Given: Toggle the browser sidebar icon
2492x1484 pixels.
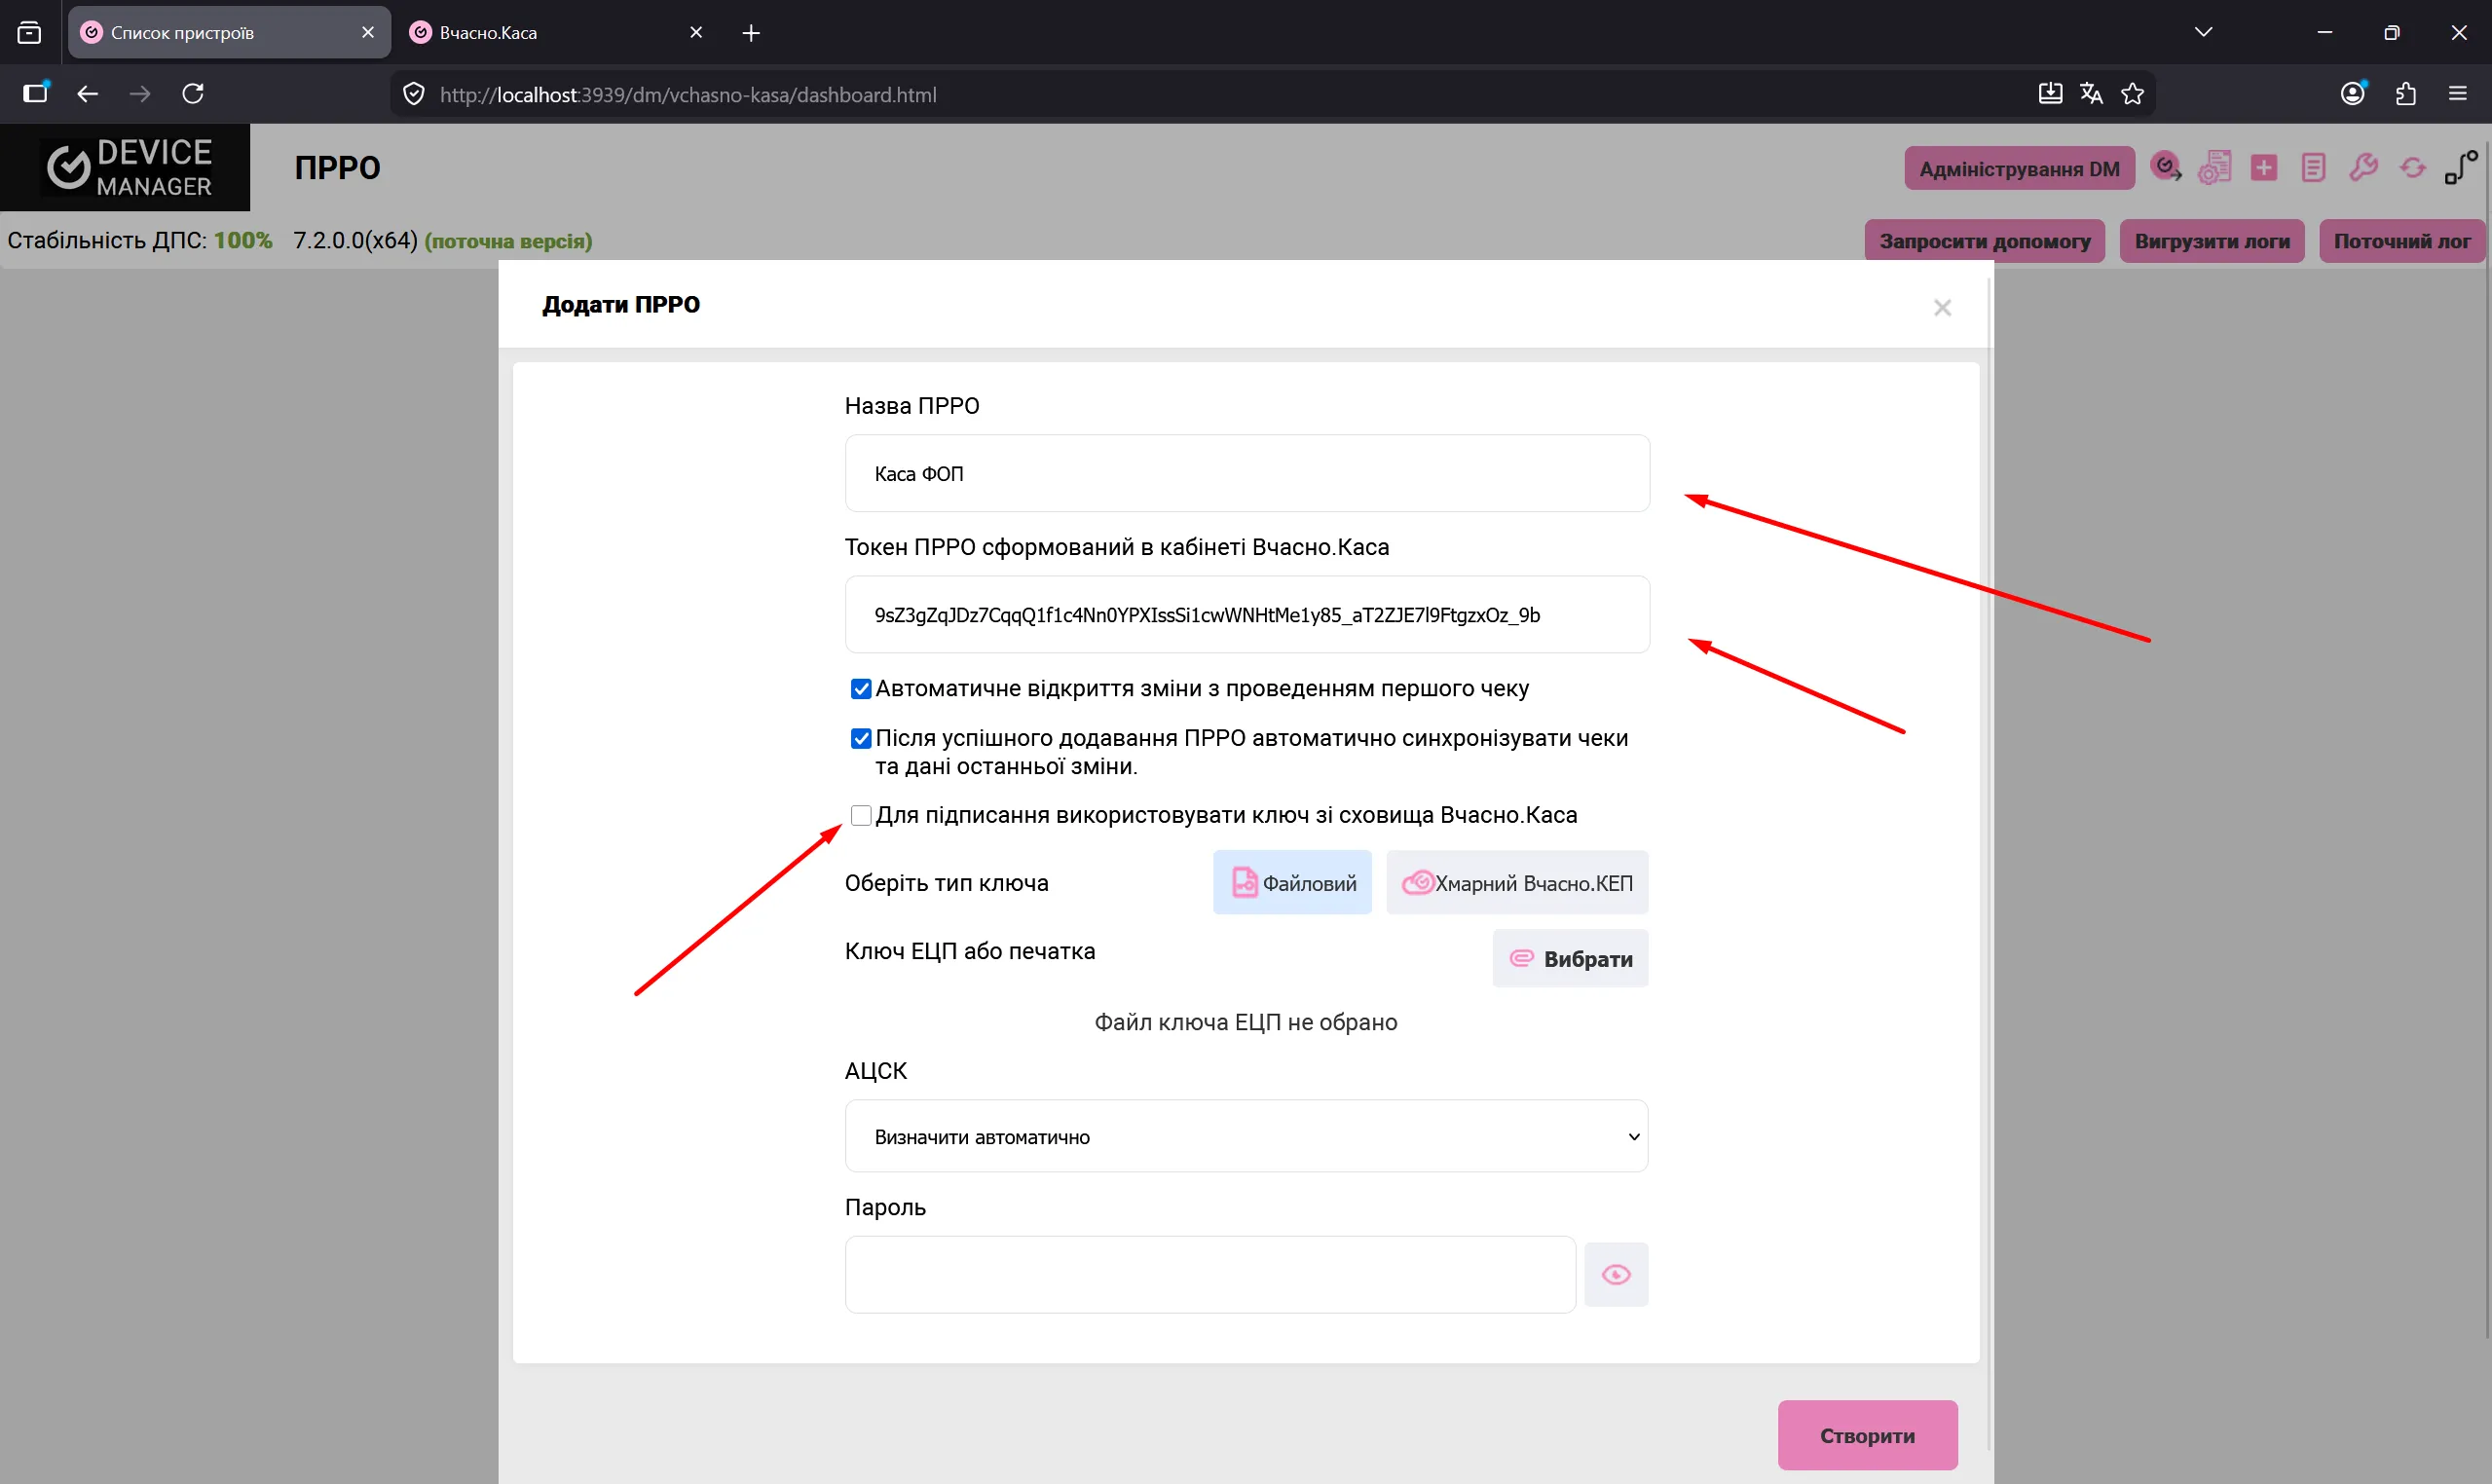Looking at the screenshot, I should [x=36, y=93].
